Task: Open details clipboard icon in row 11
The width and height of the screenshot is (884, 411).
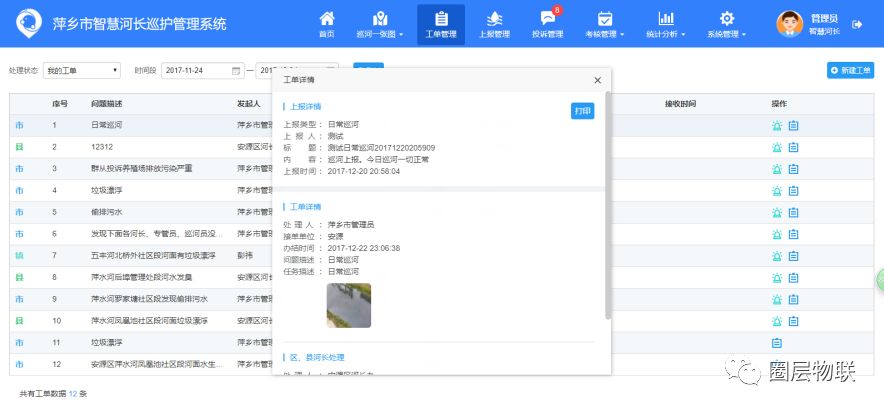Action: tap(777, 343)
